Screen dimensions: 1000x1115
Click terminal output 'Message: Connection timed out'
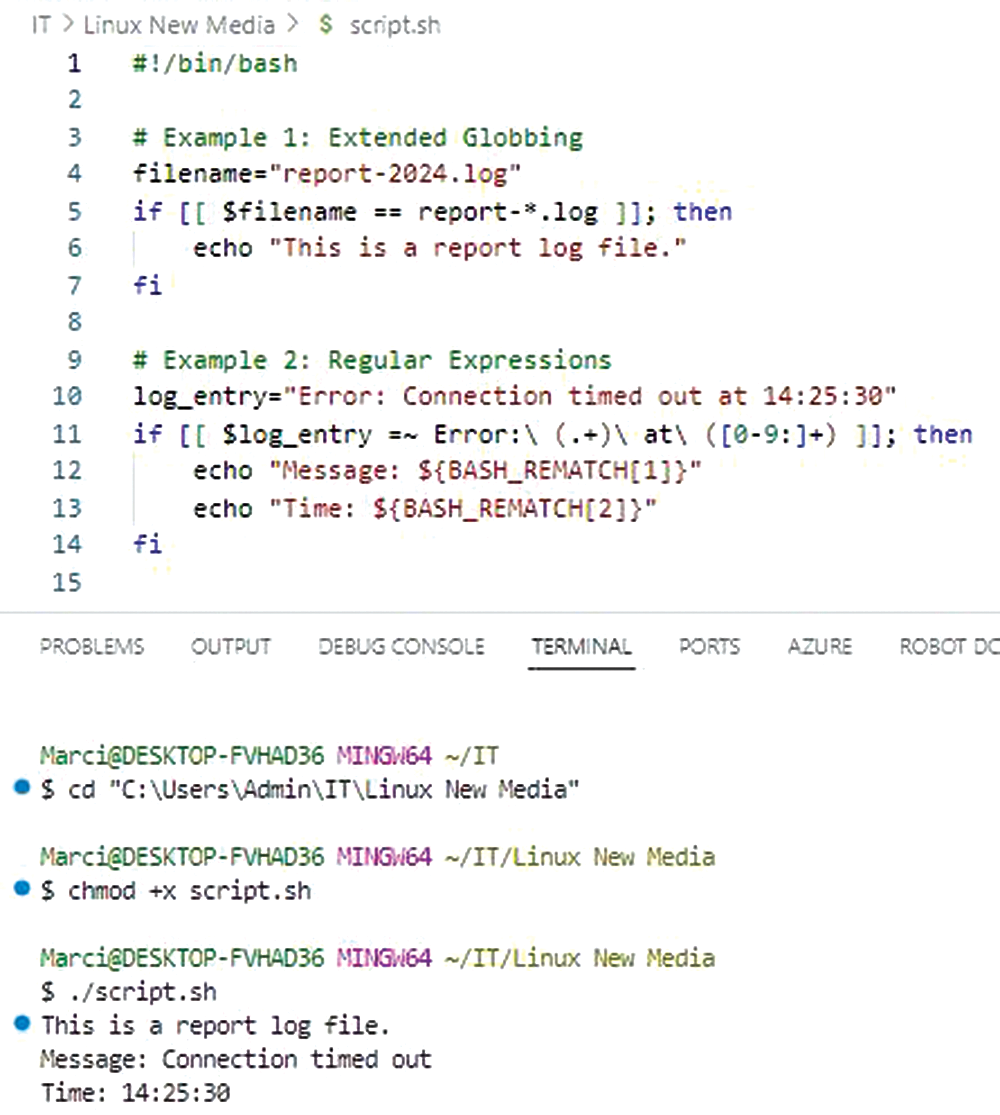[235, 1060]
